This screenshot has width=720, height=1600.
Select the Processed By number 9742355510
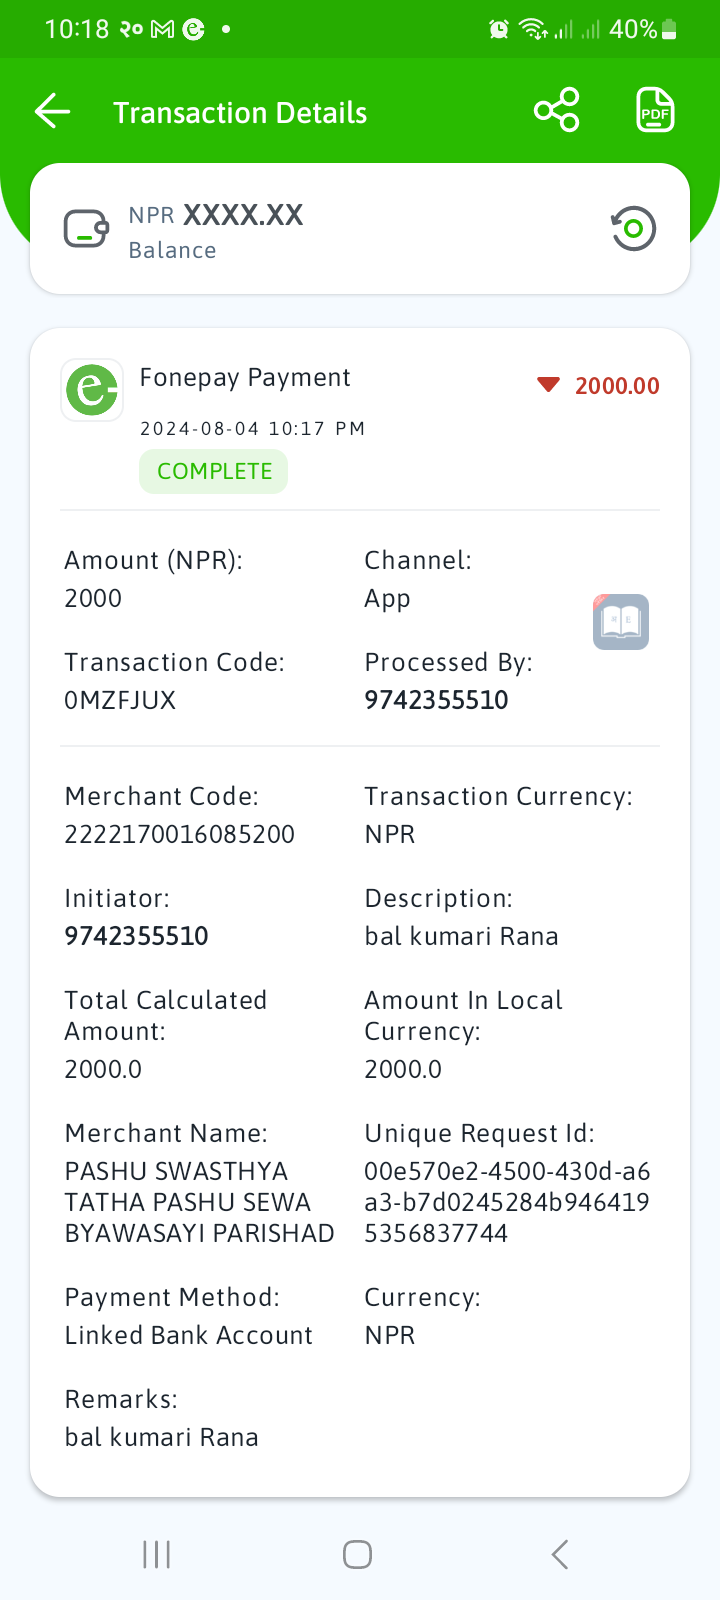tap(436, 700)
